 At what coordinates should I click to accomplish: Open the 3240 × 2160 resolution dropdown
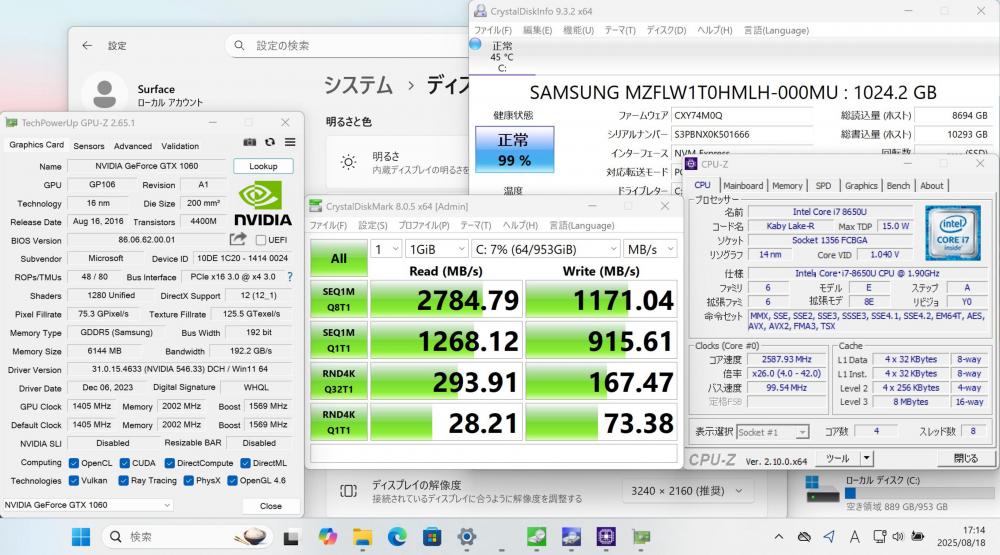(x=686, y=491)
